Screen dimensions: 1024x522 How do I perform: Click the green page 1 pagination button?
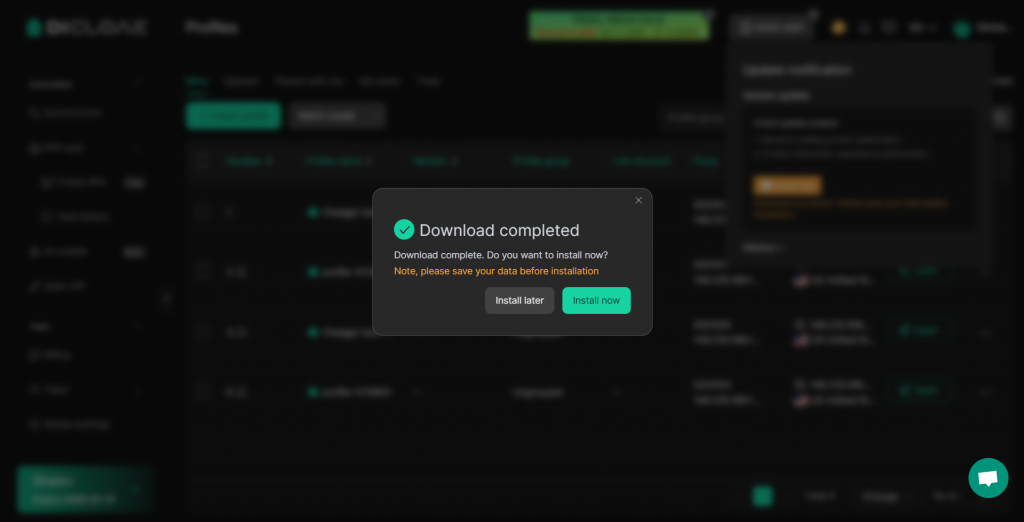pyautogui.click(x=763, y=496)
